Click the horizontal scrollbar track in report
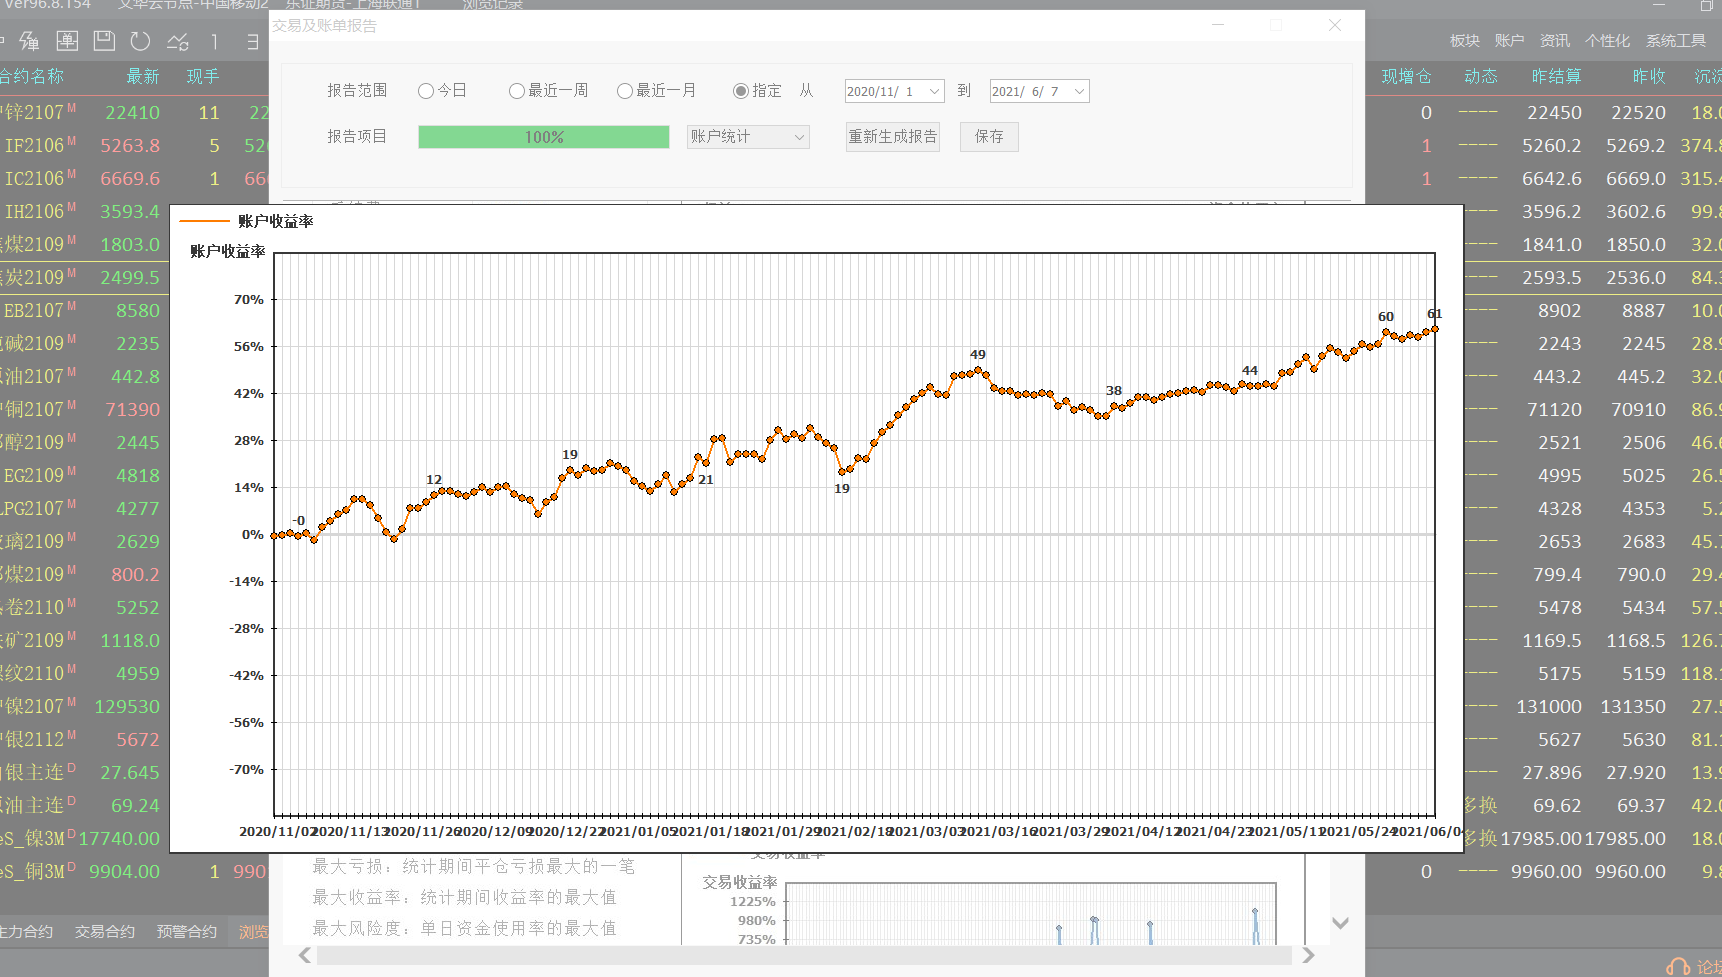 pyautogui.click(x=805, y=956)
